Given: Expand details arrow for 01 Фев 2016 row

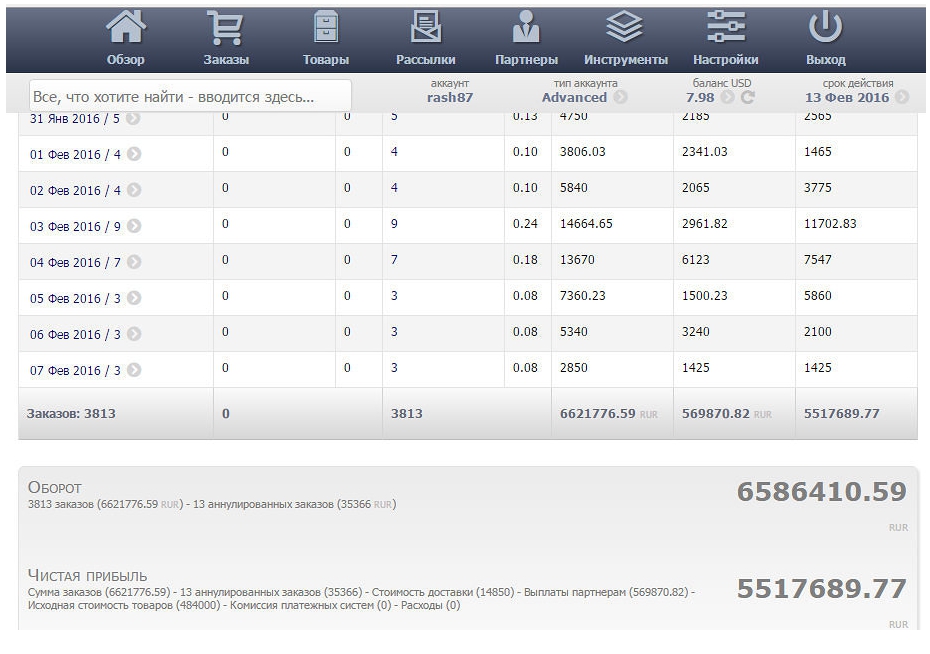Looking at the screenshot, I should pyautogui.click(x=134, y=155).
